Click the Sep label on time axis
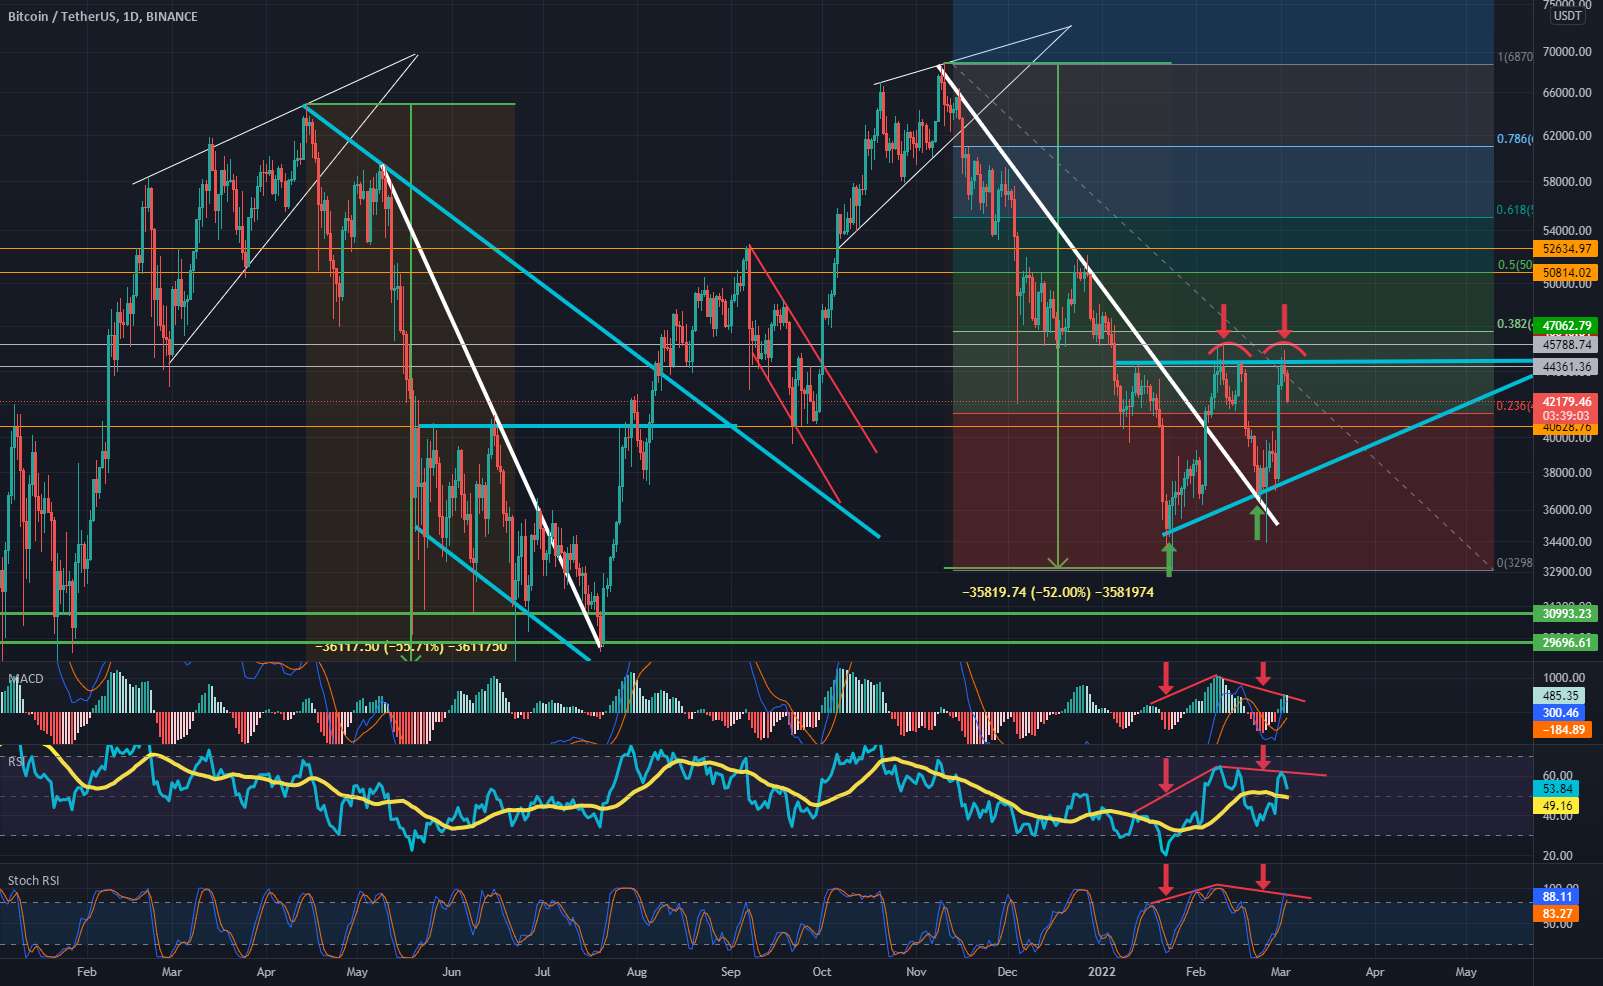This screenshot has width=1603, height=986. pyautogui.click(x=731, y=971)
